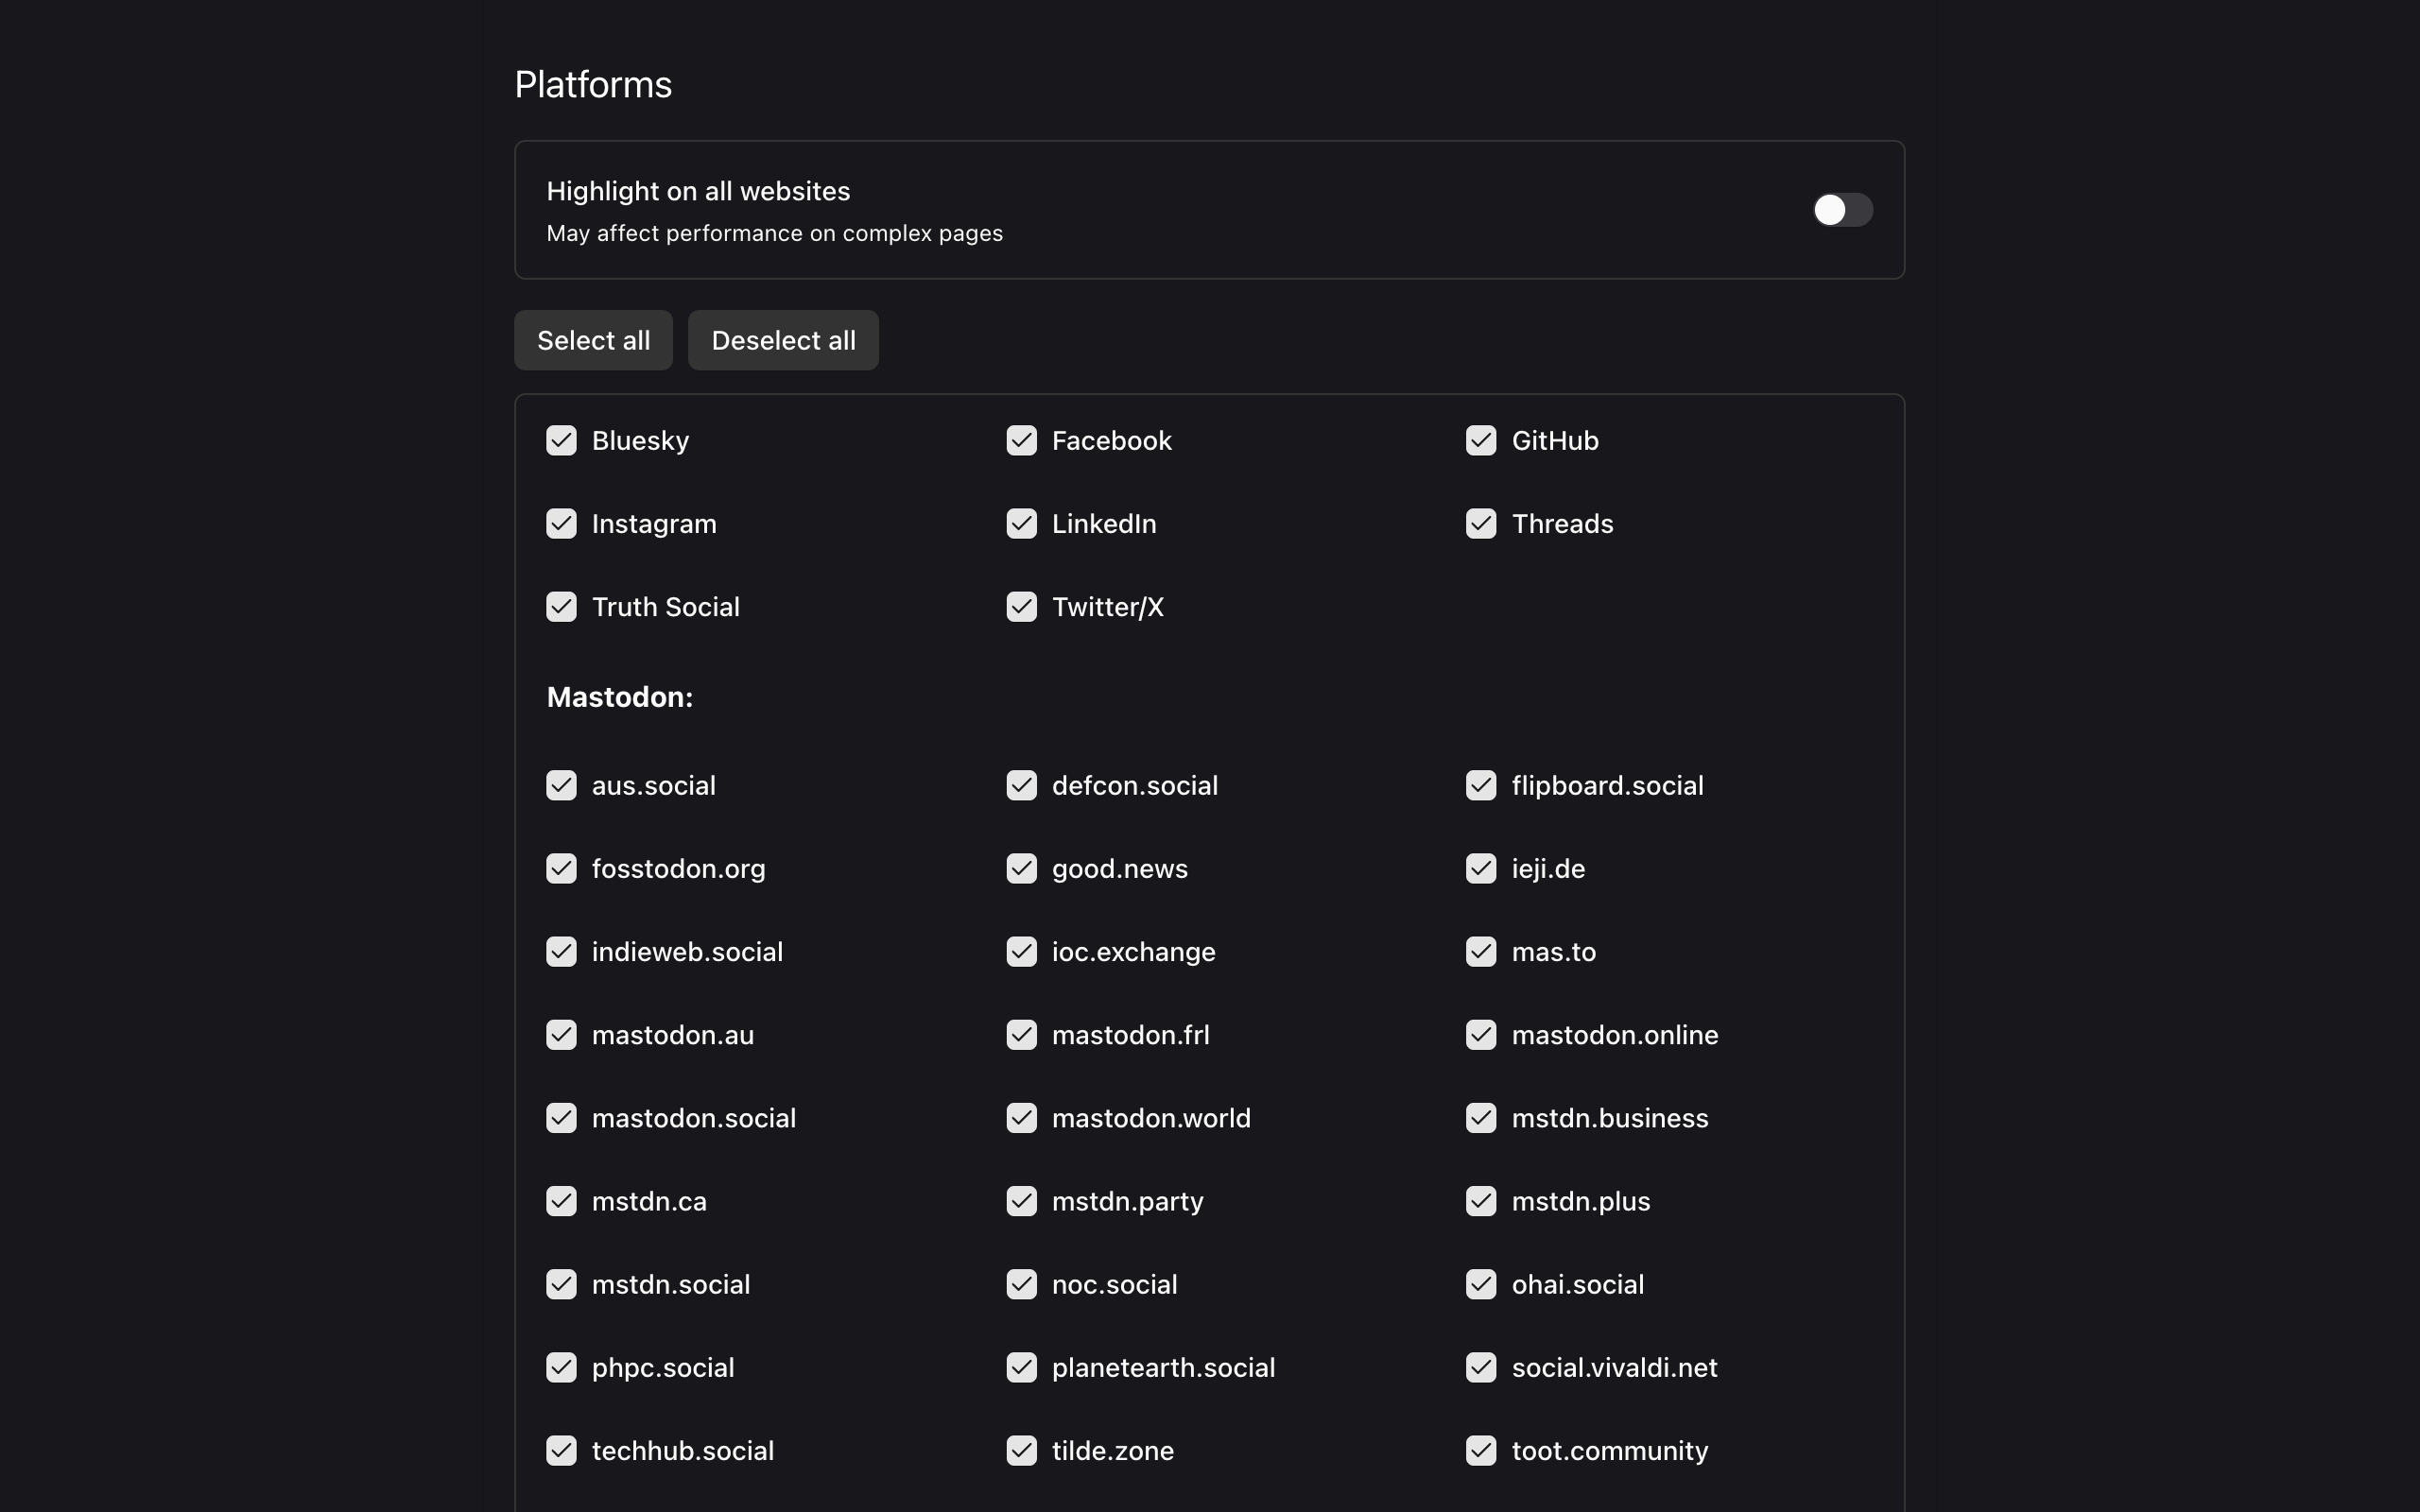Image resolution: width=2420 pixels, height=1512 pixels.
Task: Toggle the planetearth.social checkbox
Action: pos(1021,1366)
